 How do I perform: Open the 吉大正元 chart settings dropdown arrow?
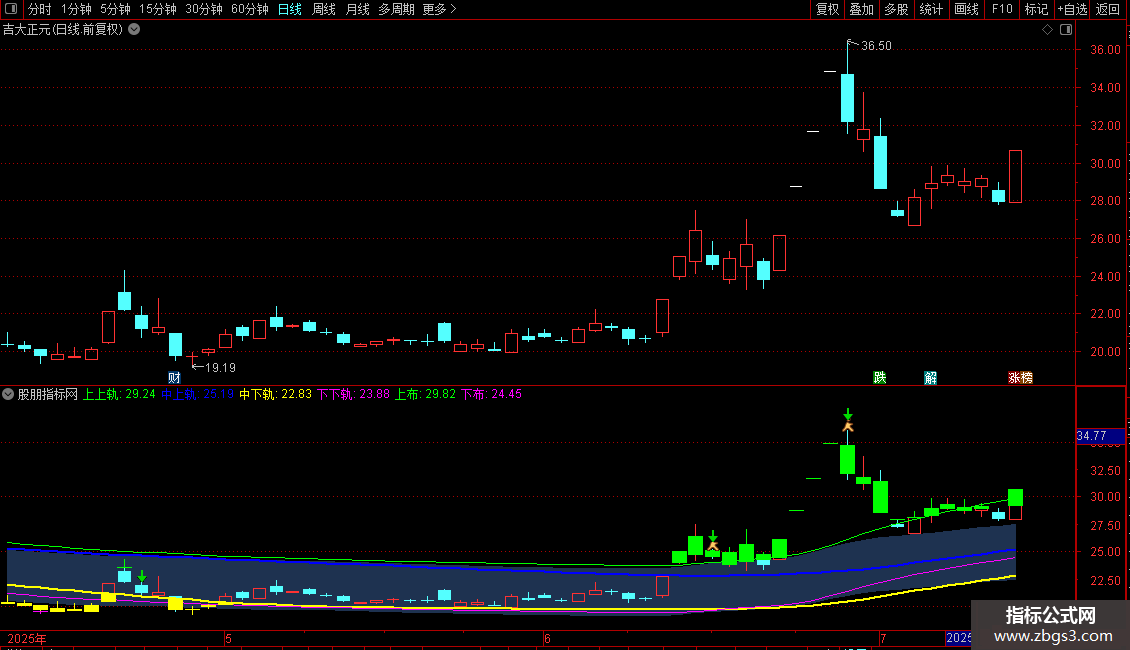click(x=134, y=30)
